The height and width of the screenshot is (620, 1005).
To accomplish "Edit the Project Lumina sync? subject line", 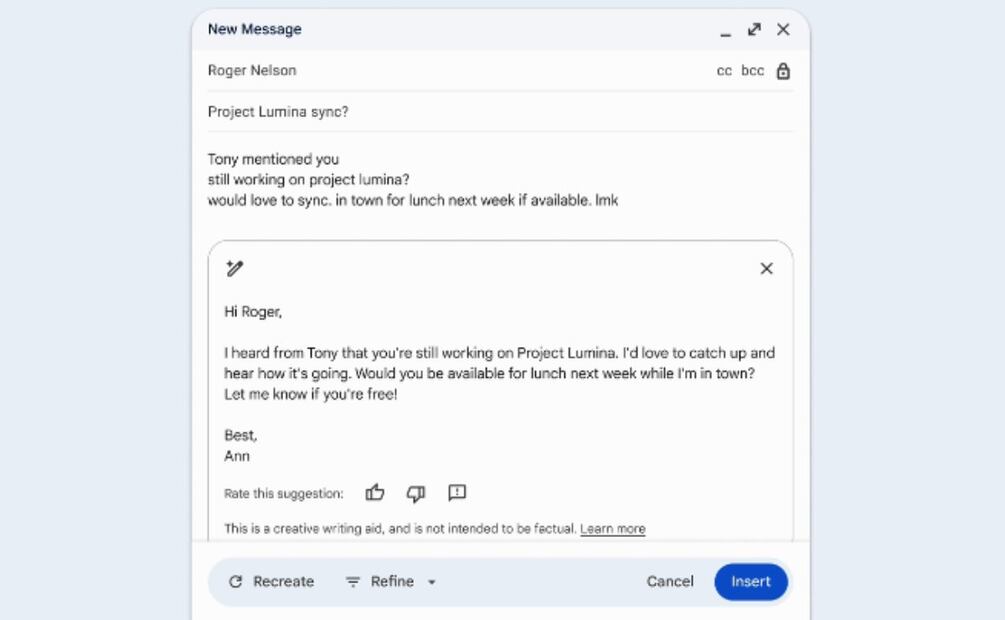I will pyautogui.click(x=278, y=112).
